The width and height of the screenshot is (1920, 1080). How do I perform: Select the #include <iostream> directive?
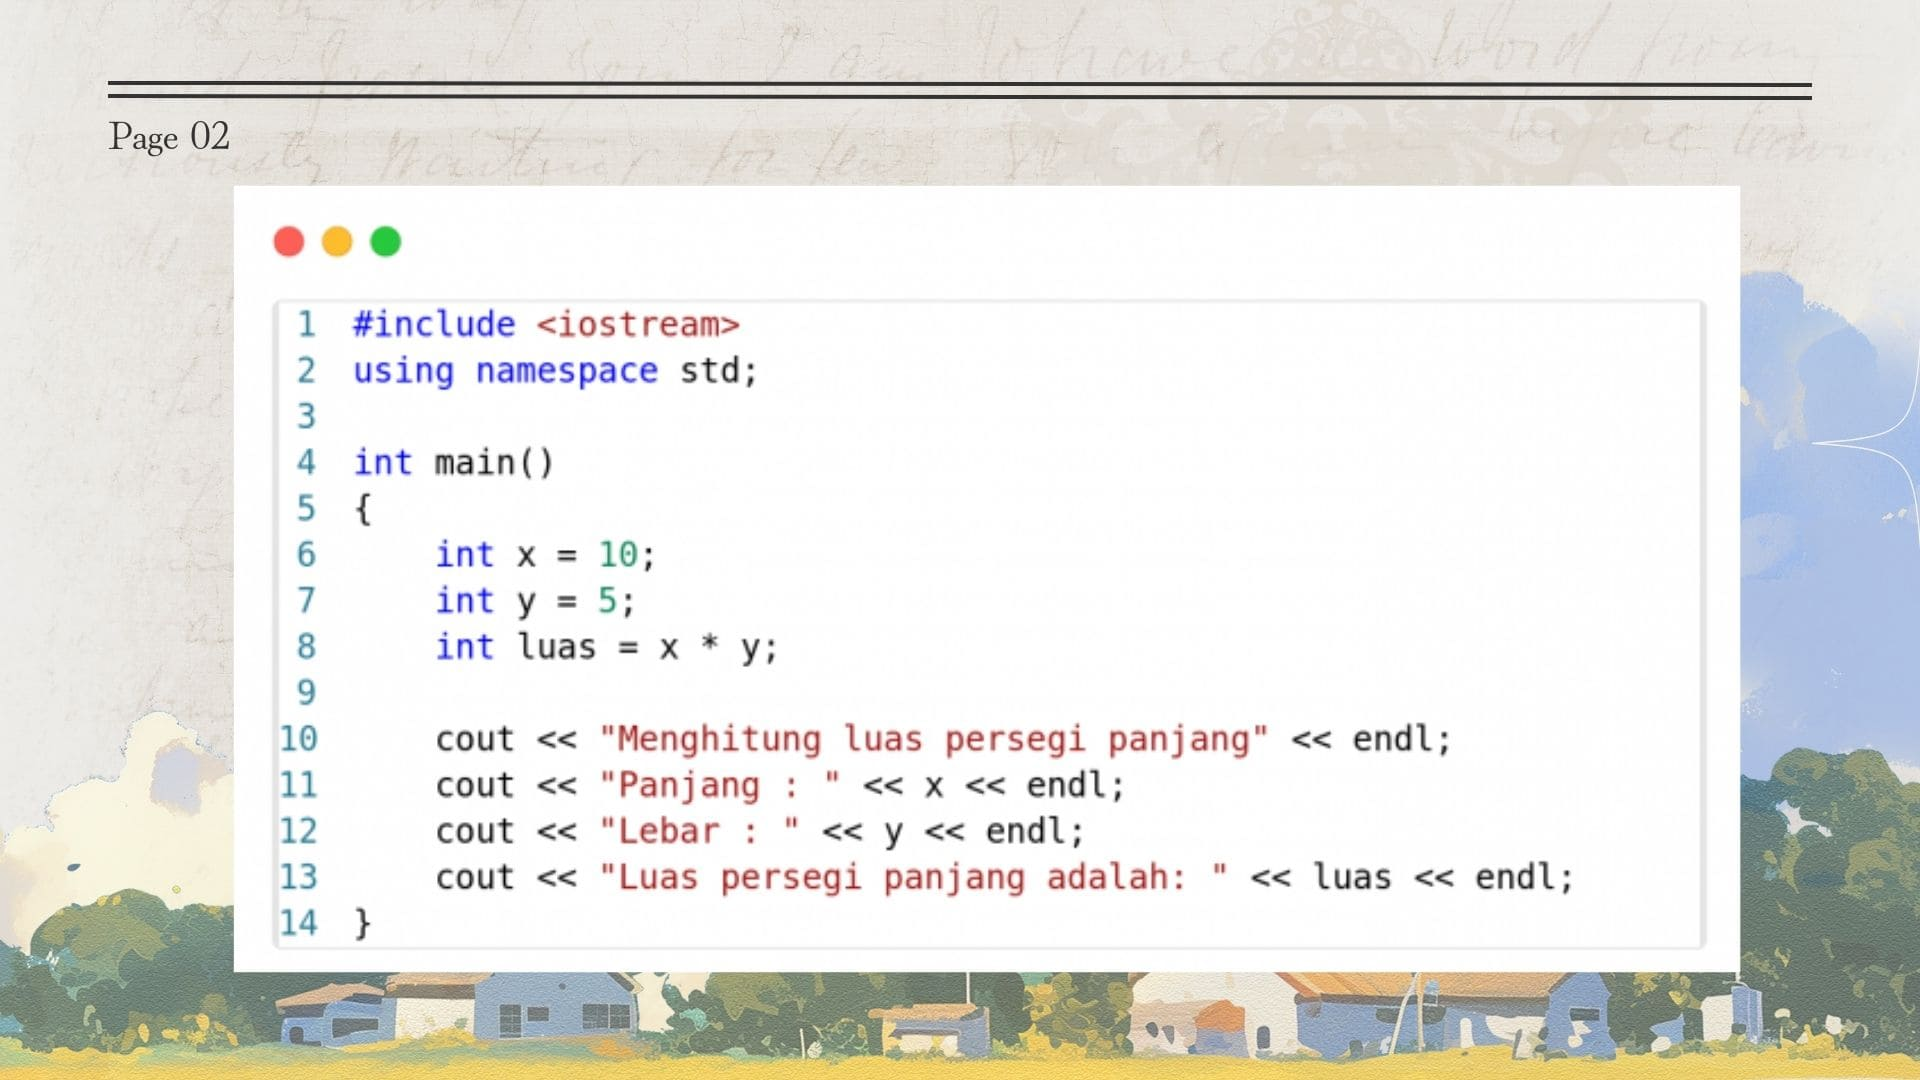[x=545, y=324]
